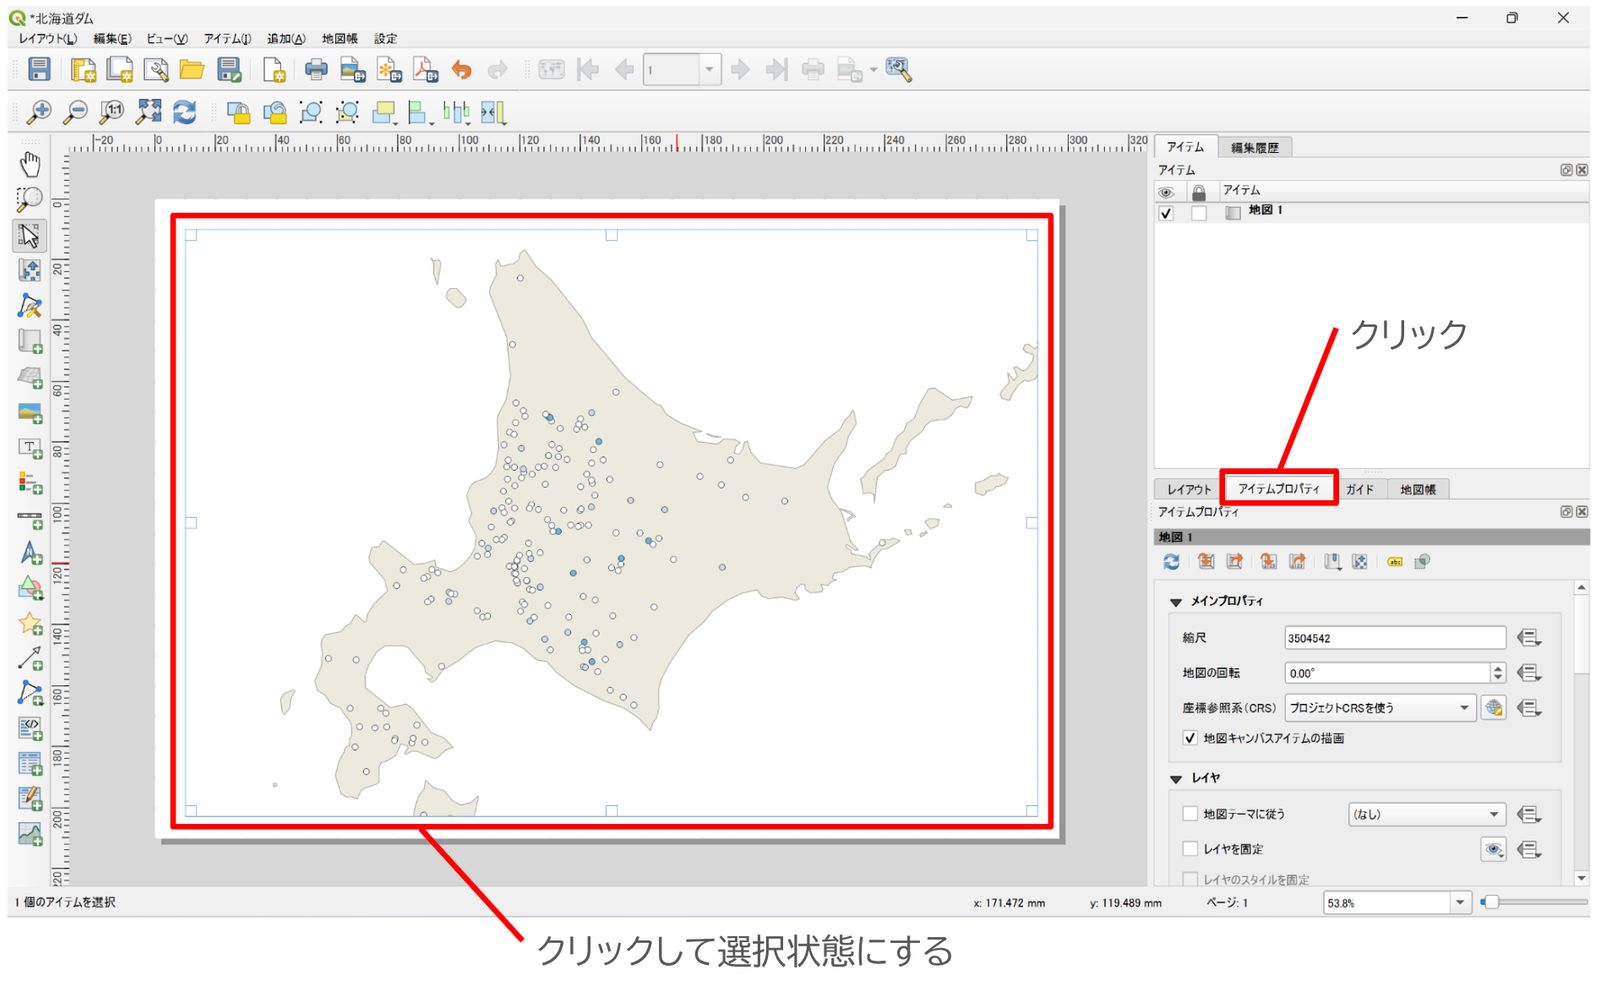Save the layout with the floppy disk icon
Image resolution: width=1600 pixels, height=992 pixels.
(39, 69)
